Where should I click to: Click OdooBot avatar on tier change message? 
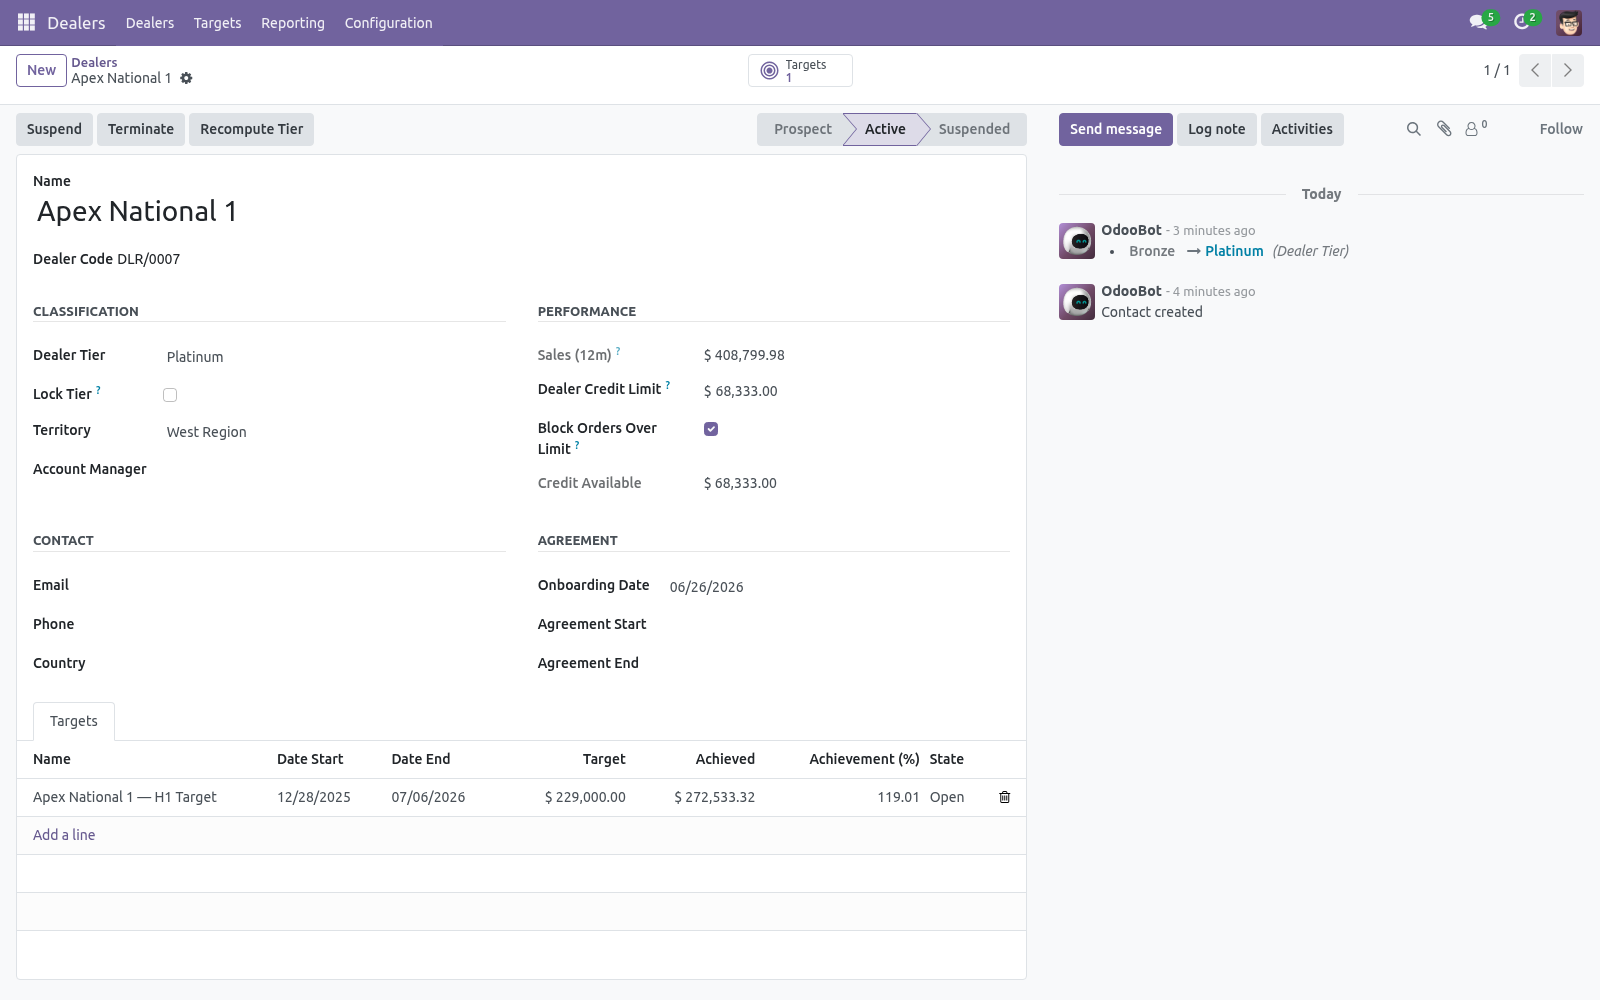pos(1077,241)
